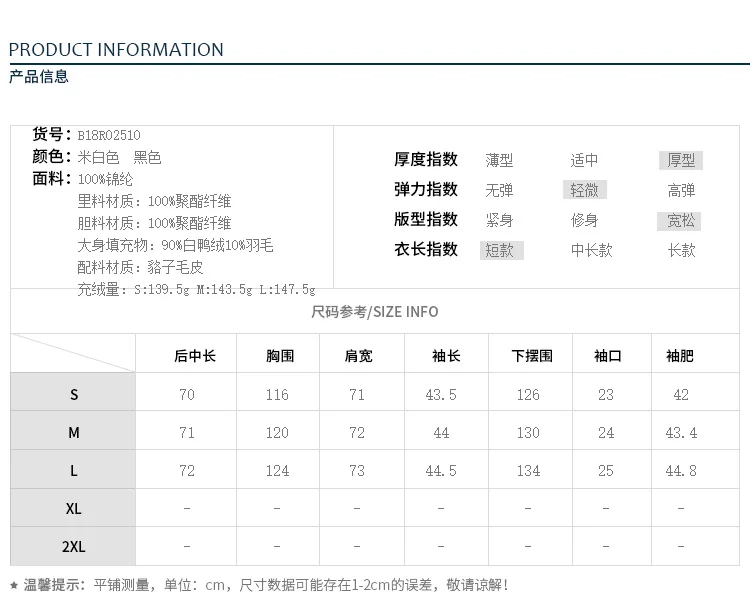Click the L row 胸围 value 124
This screenshot has height=605, width=750.
(277, 471)
